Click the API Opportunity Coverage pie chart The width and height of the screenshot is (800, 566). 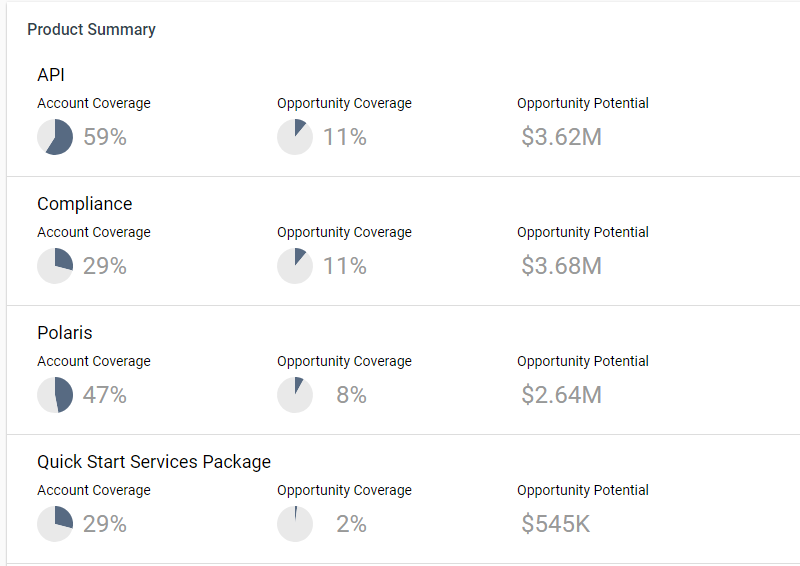[x=295, y=137]
